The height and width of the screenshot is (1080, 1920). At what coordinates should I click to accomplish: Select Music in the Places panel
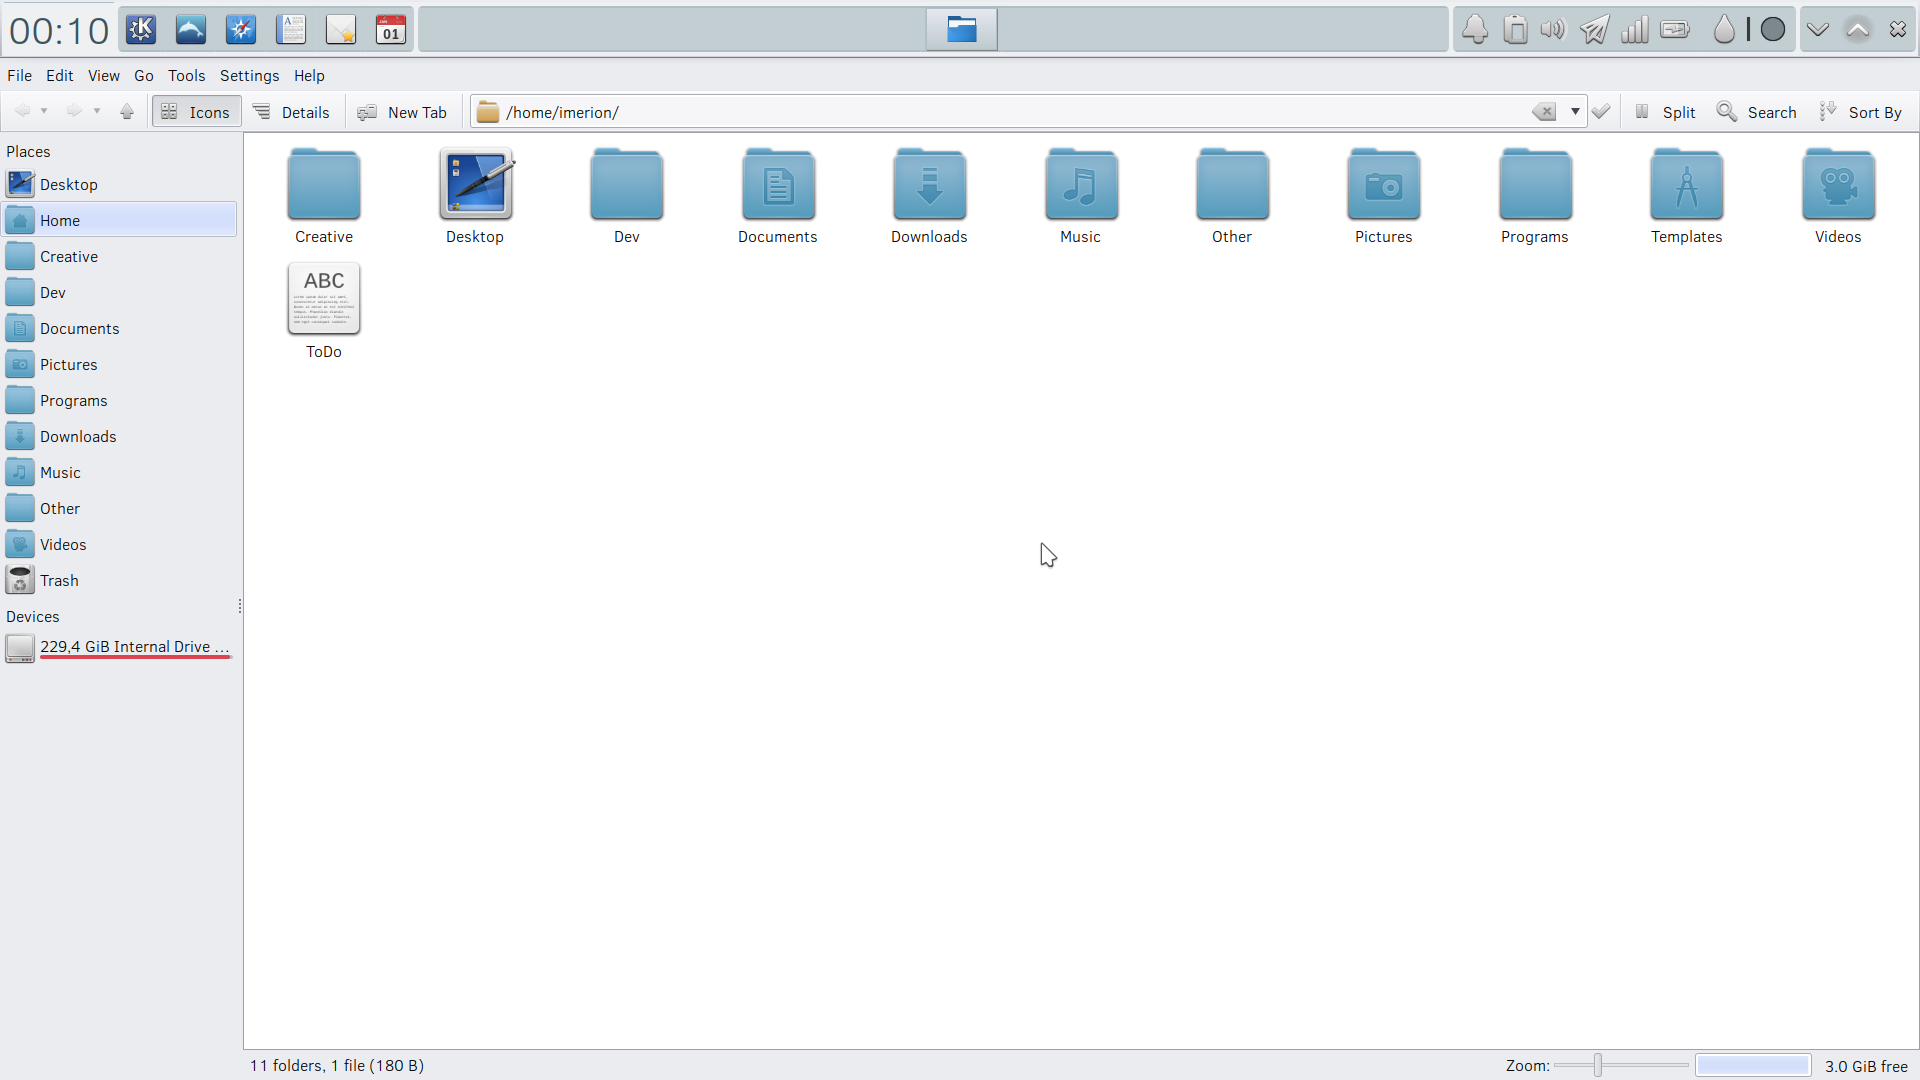(x=120, y=472)
